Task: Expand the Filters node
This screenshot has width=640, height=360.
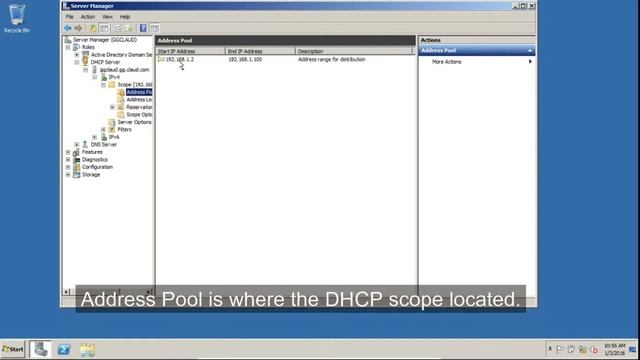Action: pos(103,129)
